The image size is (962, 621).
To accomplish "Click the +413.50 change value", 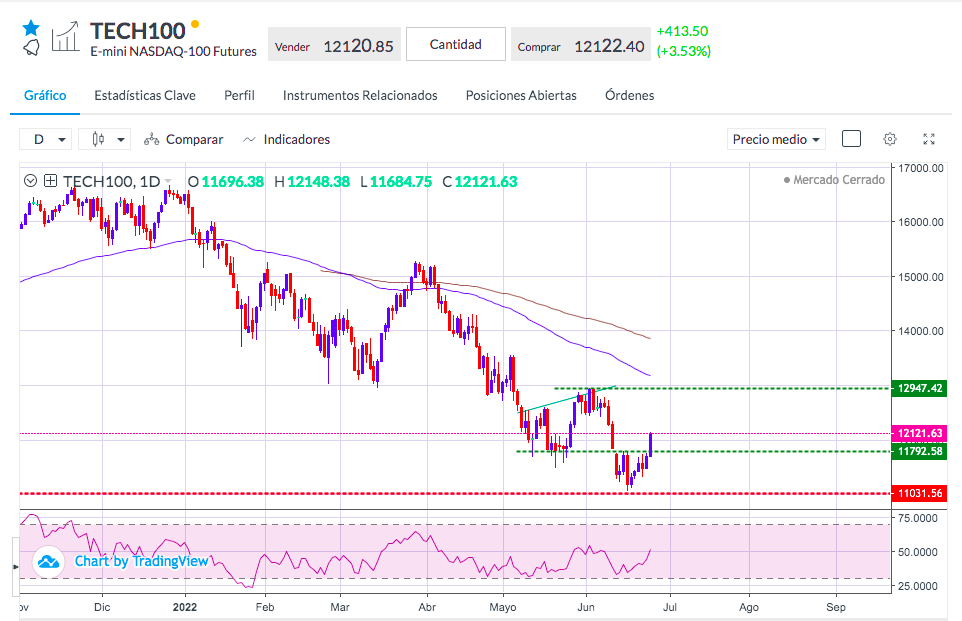I will click(x=682, y=31).
